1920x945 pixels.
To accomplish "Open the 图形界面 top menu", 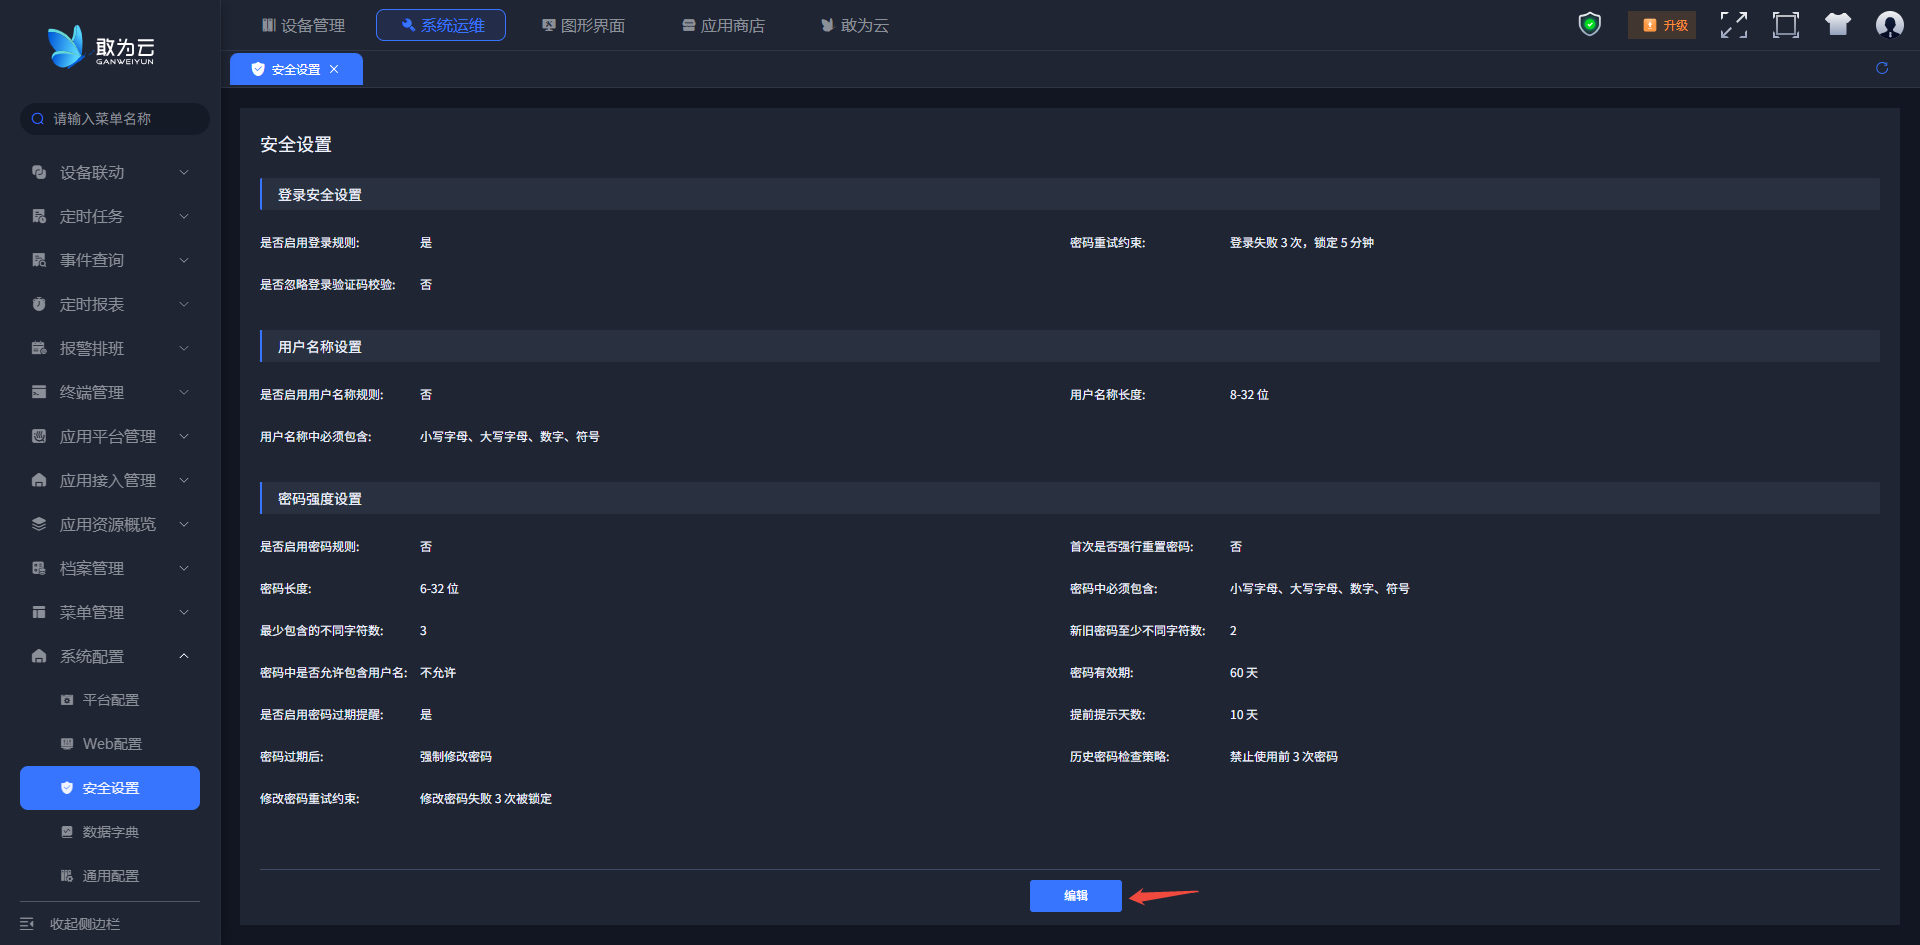I will (583, 25).
